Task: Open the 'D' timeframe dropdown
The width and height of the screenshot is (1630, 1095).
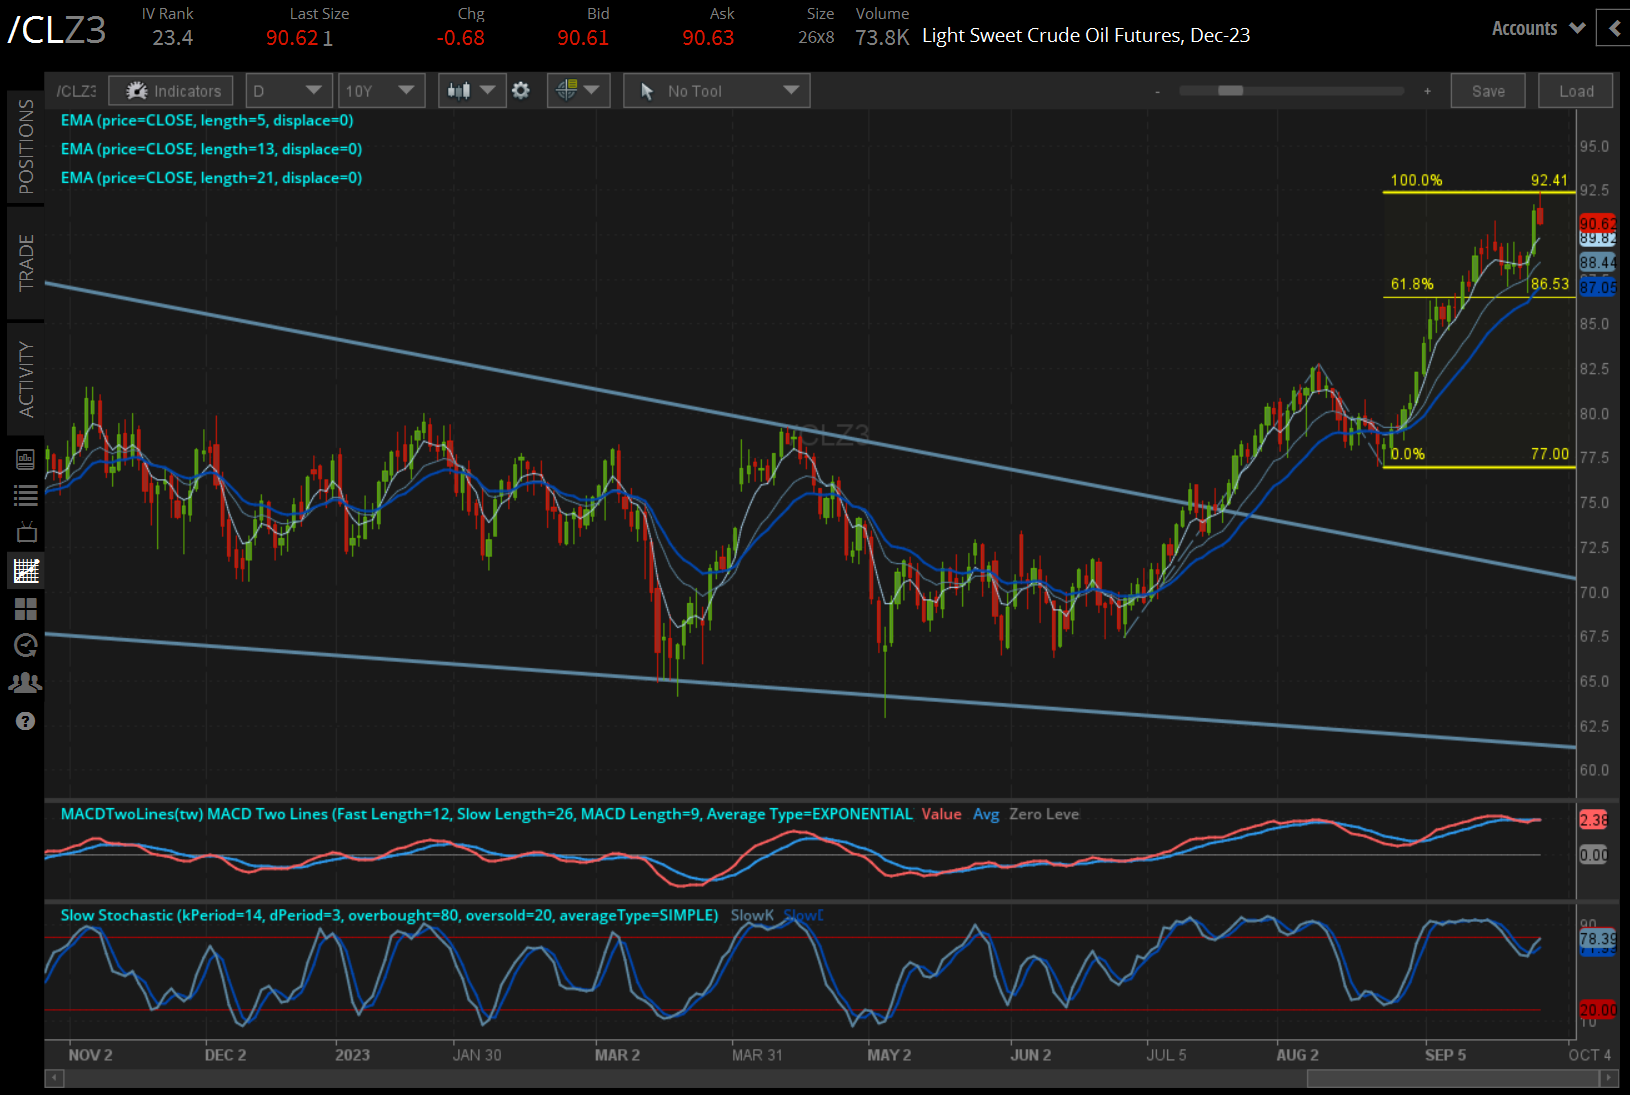Action: tap(288, 90)
